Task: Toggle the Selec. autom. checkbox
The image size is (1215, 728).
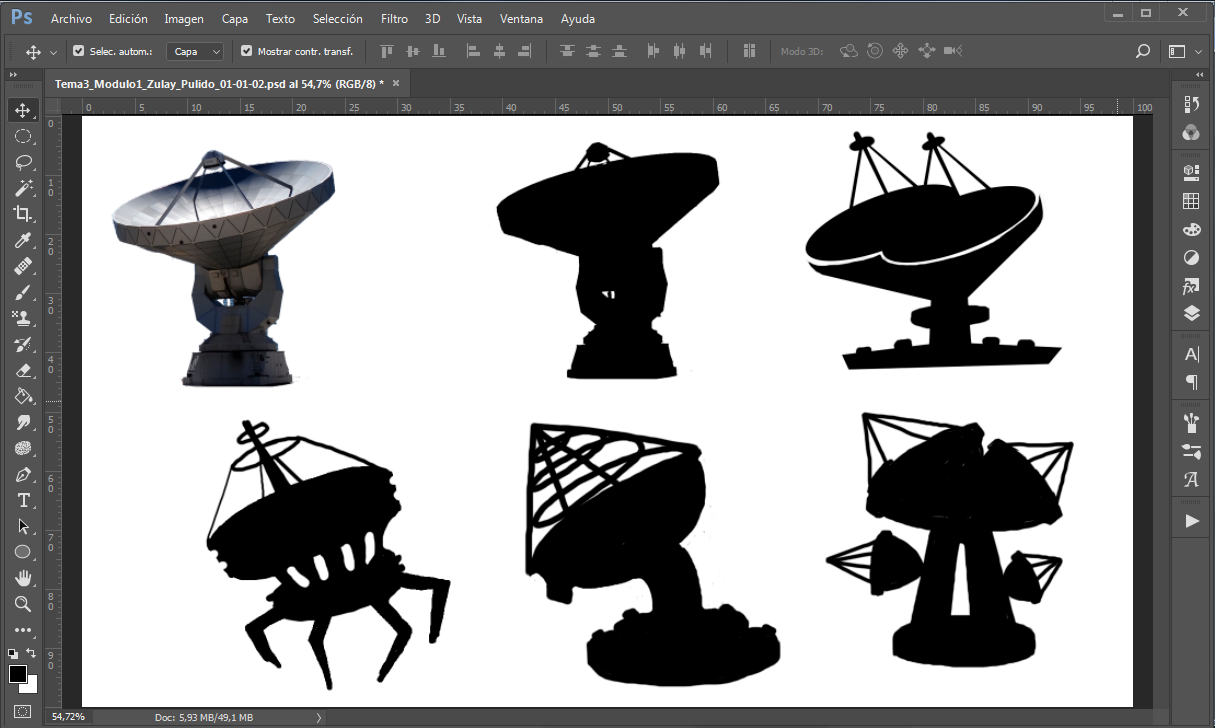Action: pos(79,51)
